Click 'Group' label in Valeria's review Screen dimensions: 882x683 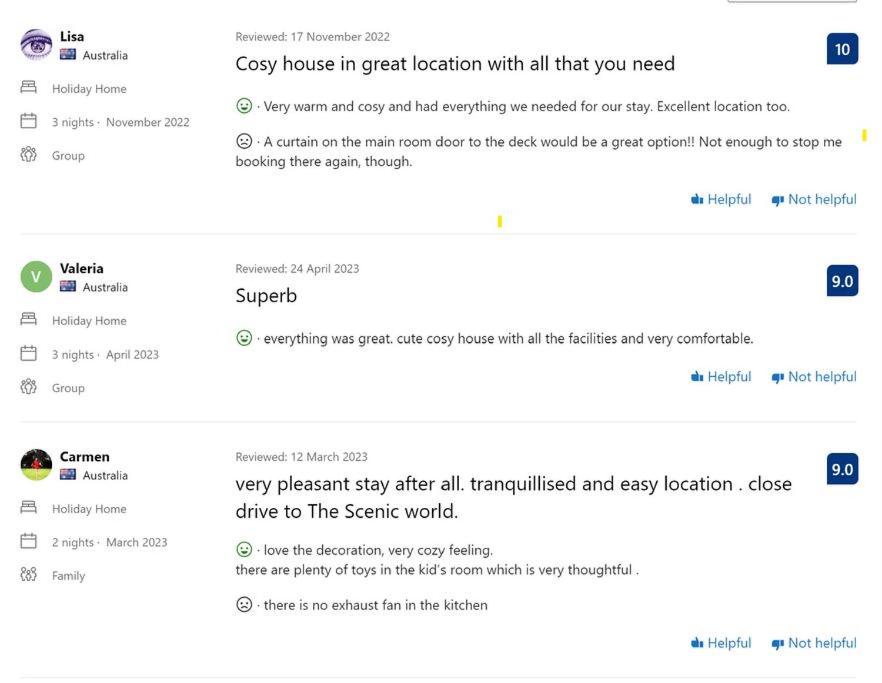(x=68, y=388)
